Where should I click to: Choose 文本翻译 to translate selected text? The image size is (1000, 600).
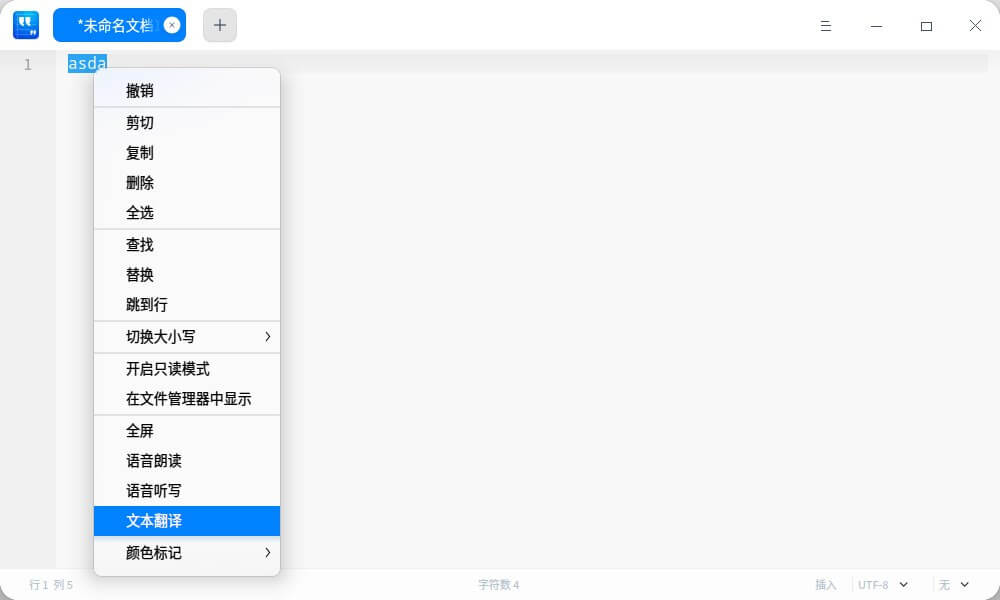click(153, 521)
